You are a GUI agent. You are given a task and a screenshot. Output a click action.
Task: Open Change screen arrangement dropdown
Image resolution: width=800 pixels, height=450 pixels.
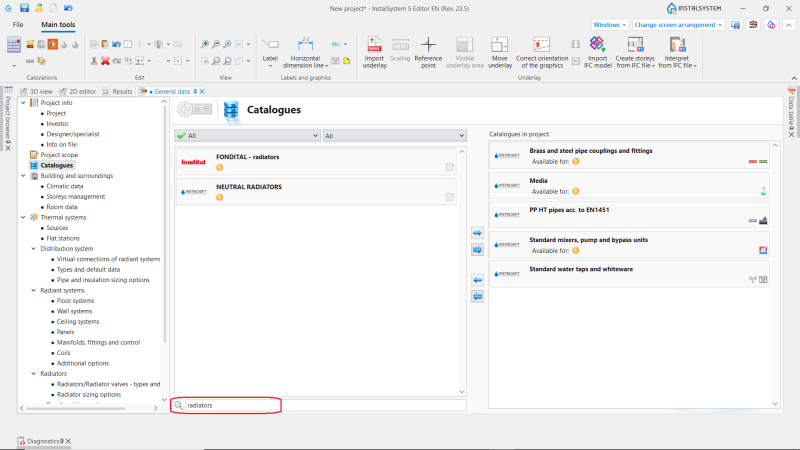678,24
